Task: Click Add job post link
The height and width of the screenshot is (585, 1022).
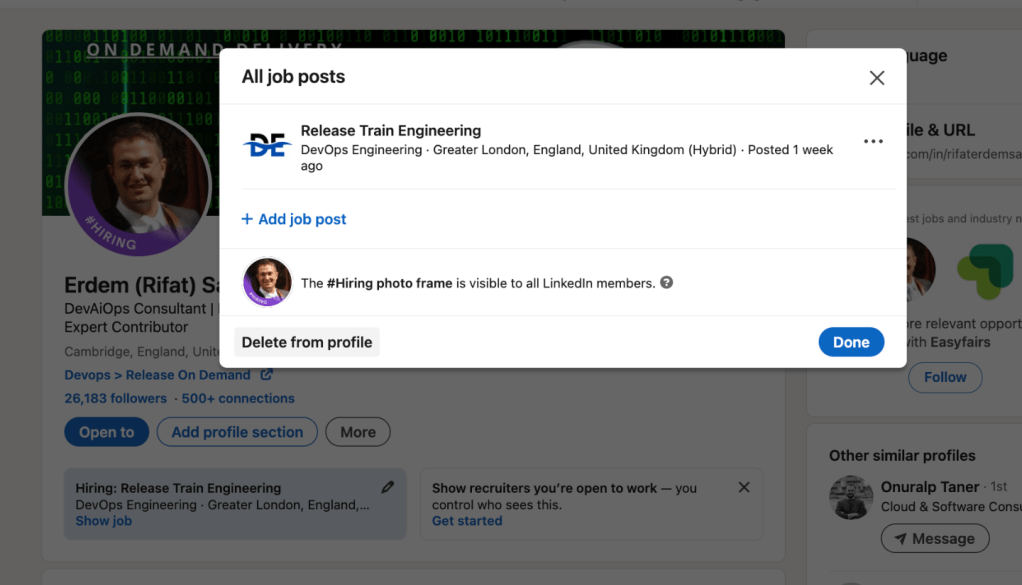Action: 294,219
